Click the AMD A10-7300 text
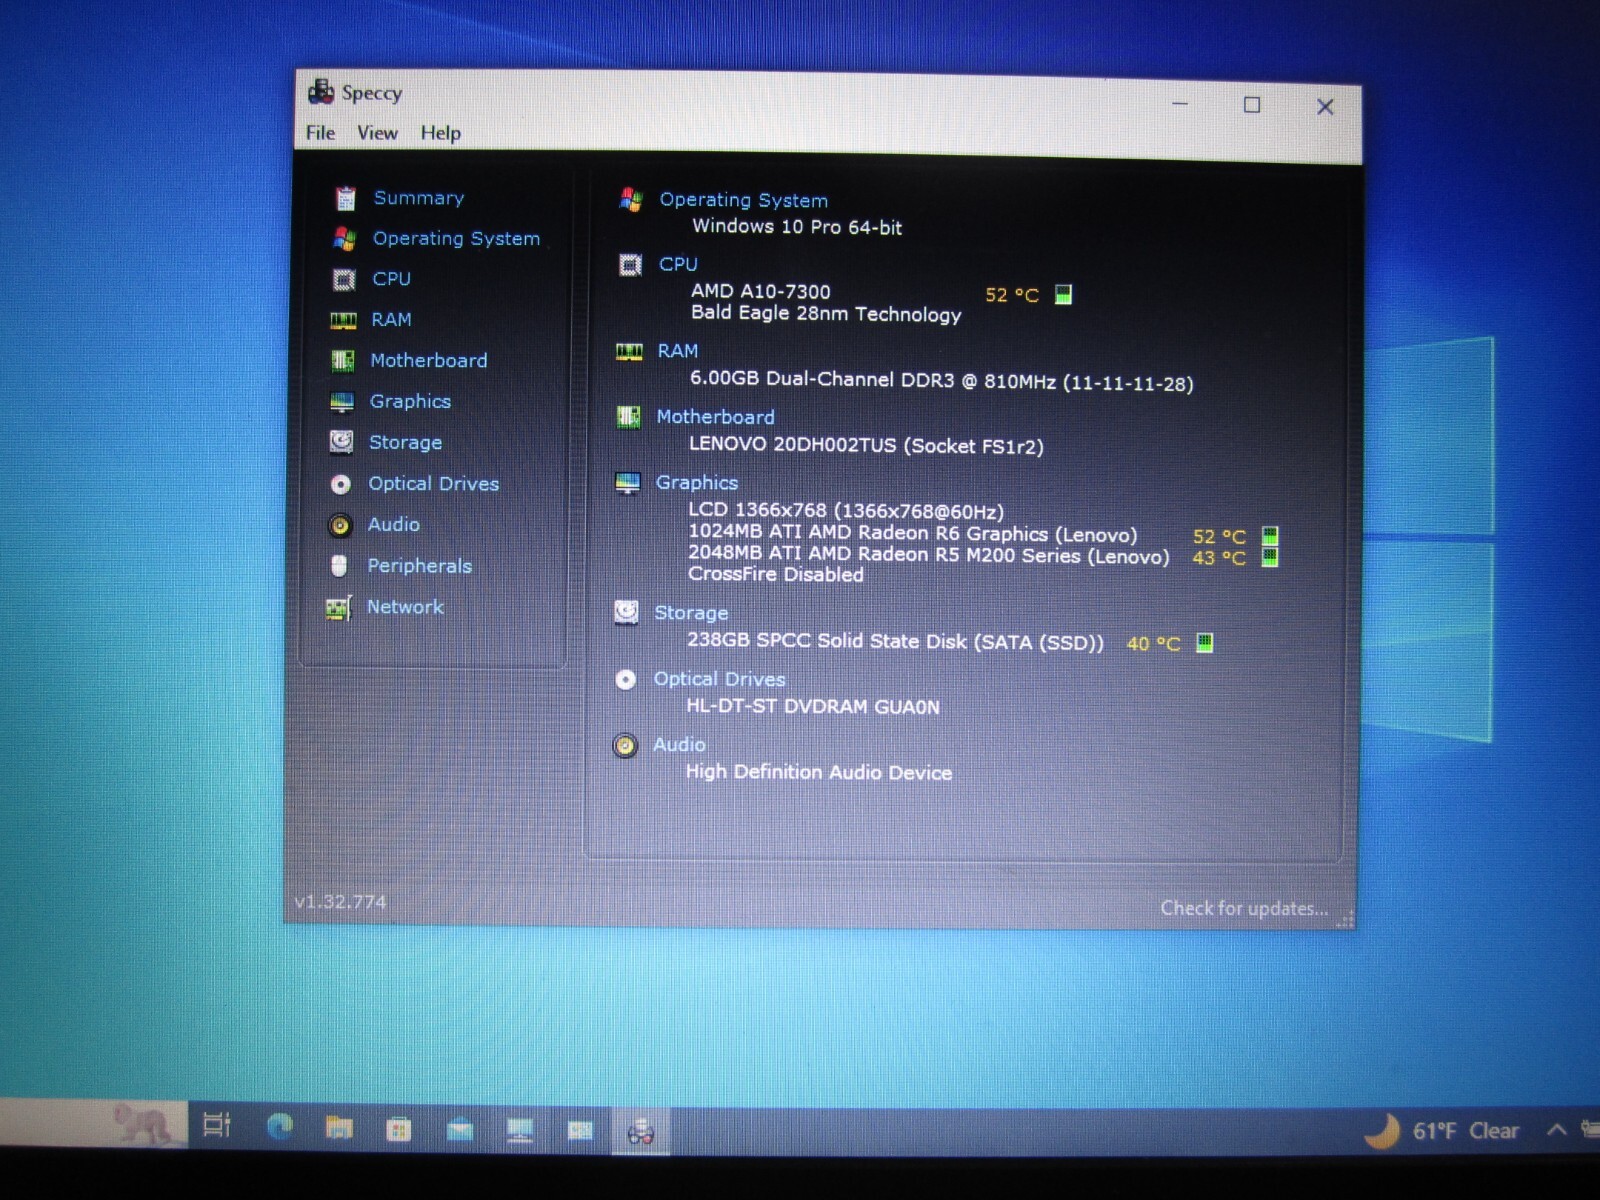The width and height of the screenshot is (1600, 1200). tap(760, 291)
